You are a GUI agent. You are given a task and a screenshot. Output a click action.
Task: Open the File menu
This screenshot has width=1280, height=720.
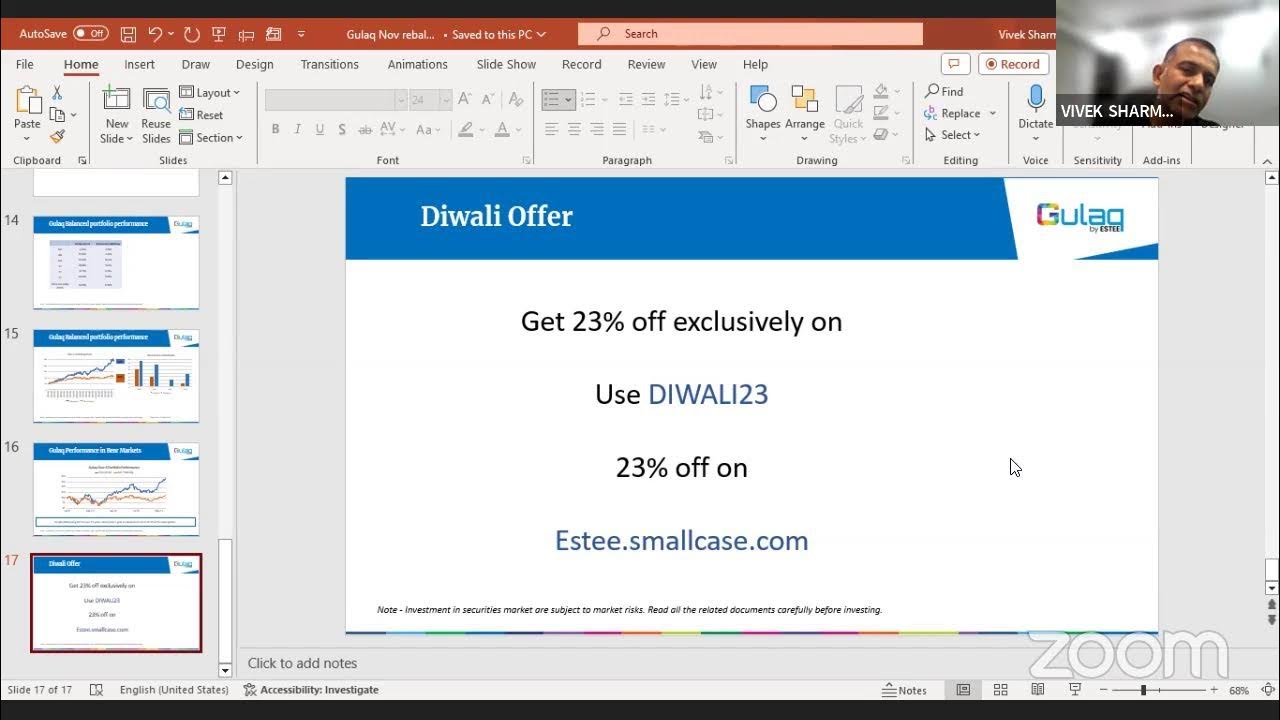coord(25,64)
